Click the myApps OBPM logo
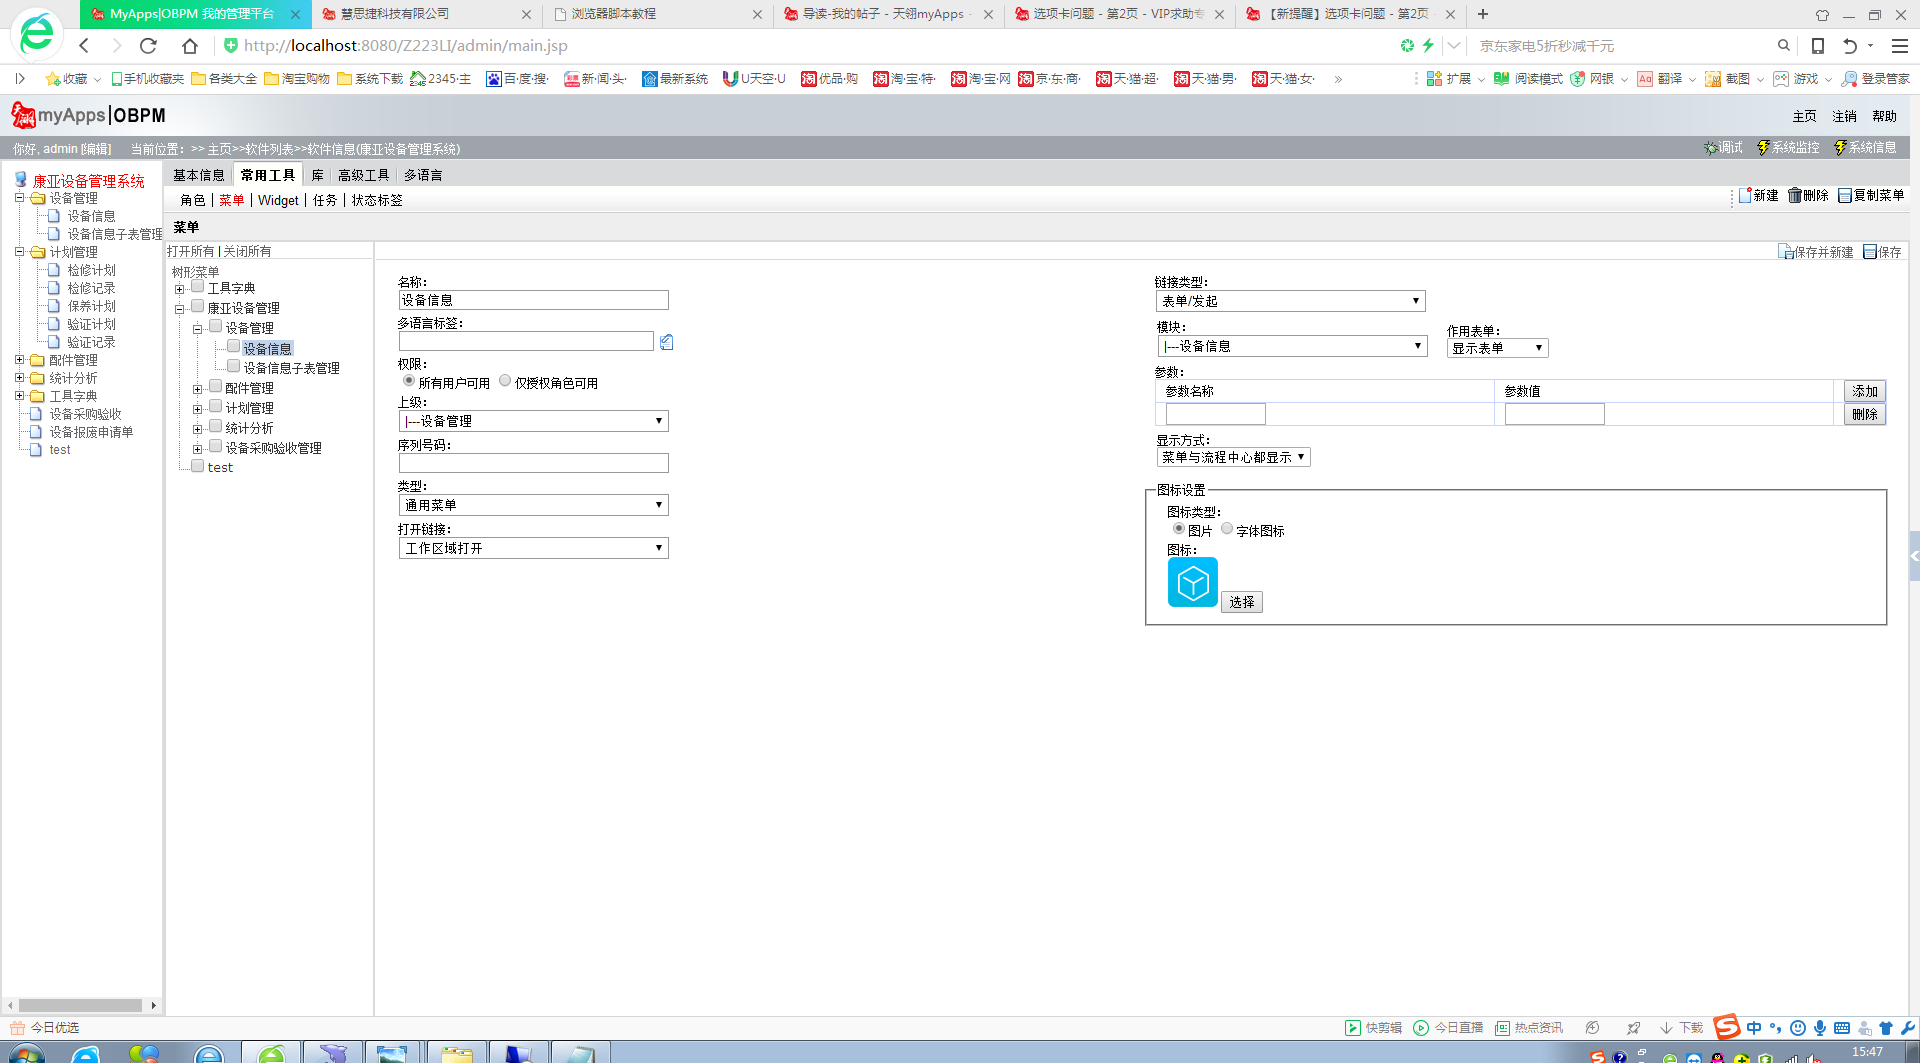 pyautogui.click(x=88, y=115)
